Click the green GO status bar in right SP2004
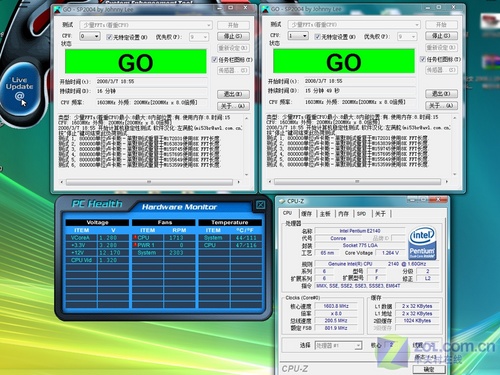Screen dimensions: 500x375 [x=344, y=61]
